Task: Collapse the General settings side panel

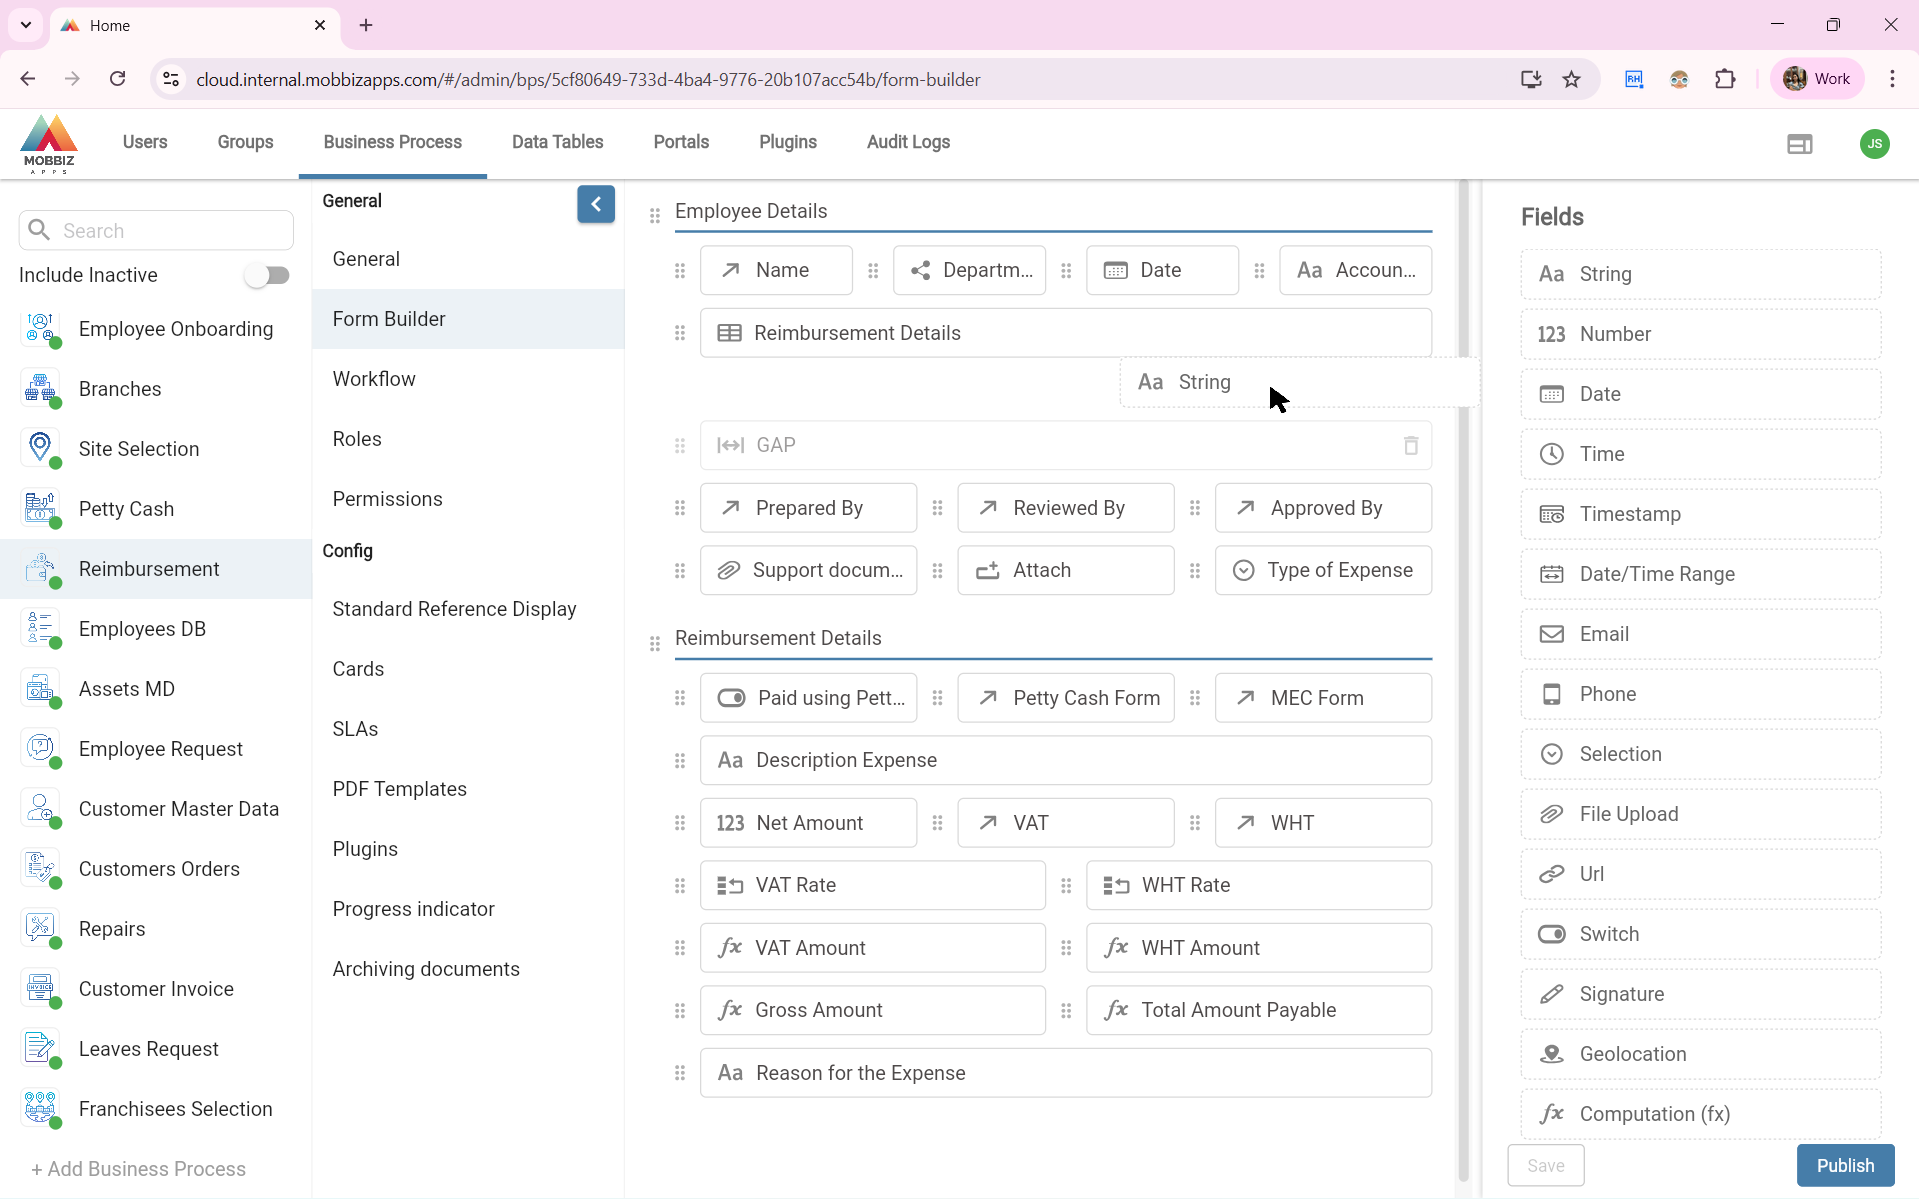Action: point(595,204)
